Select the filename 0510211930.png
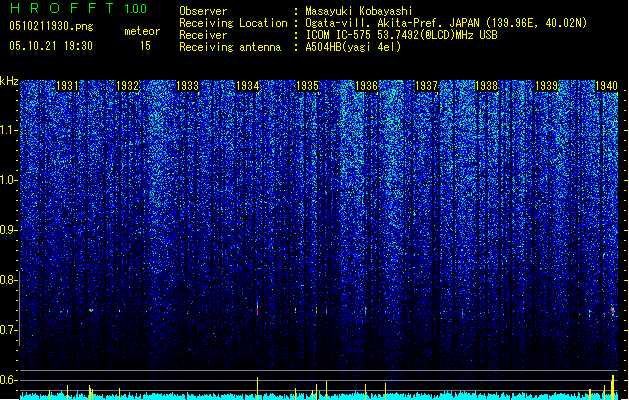The width and height of the screenshot is (629, 400). click(51, 27)
